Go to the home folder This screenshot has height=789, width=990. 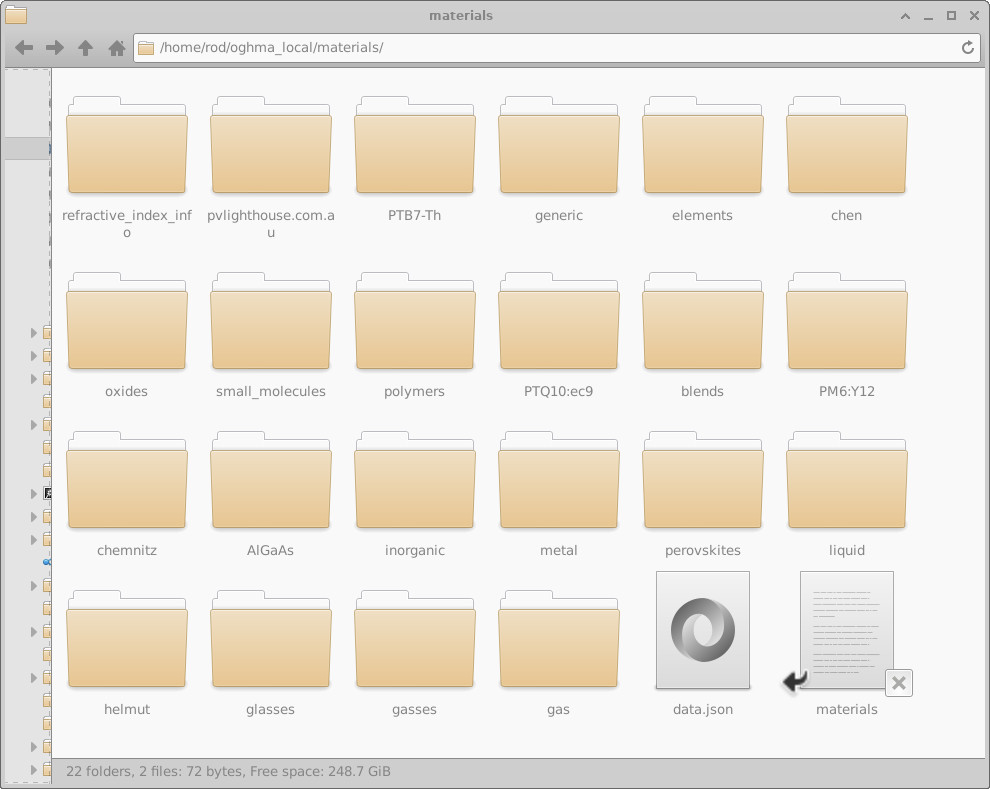(115, 47)
